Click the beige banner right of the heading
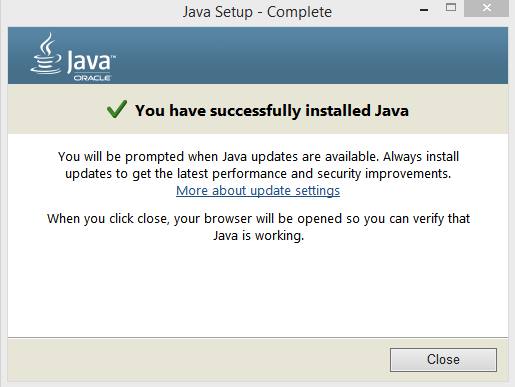This screenshot has height=387, width=515. tap(458, 109)
